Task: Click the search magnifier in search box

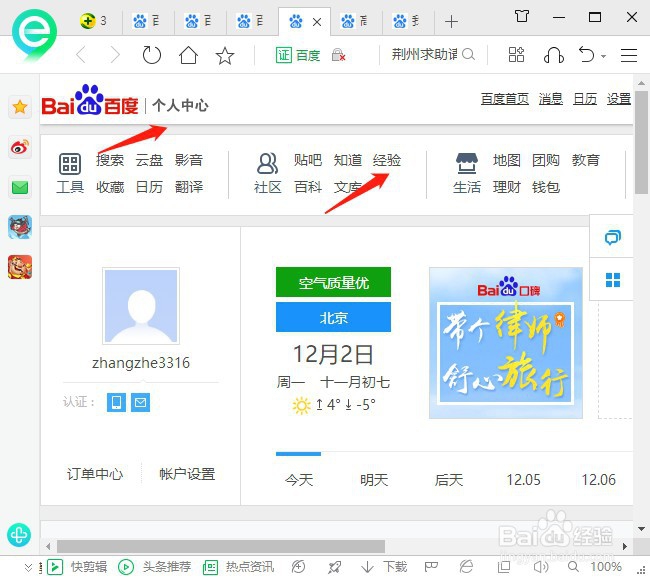Action: point(468,54)
